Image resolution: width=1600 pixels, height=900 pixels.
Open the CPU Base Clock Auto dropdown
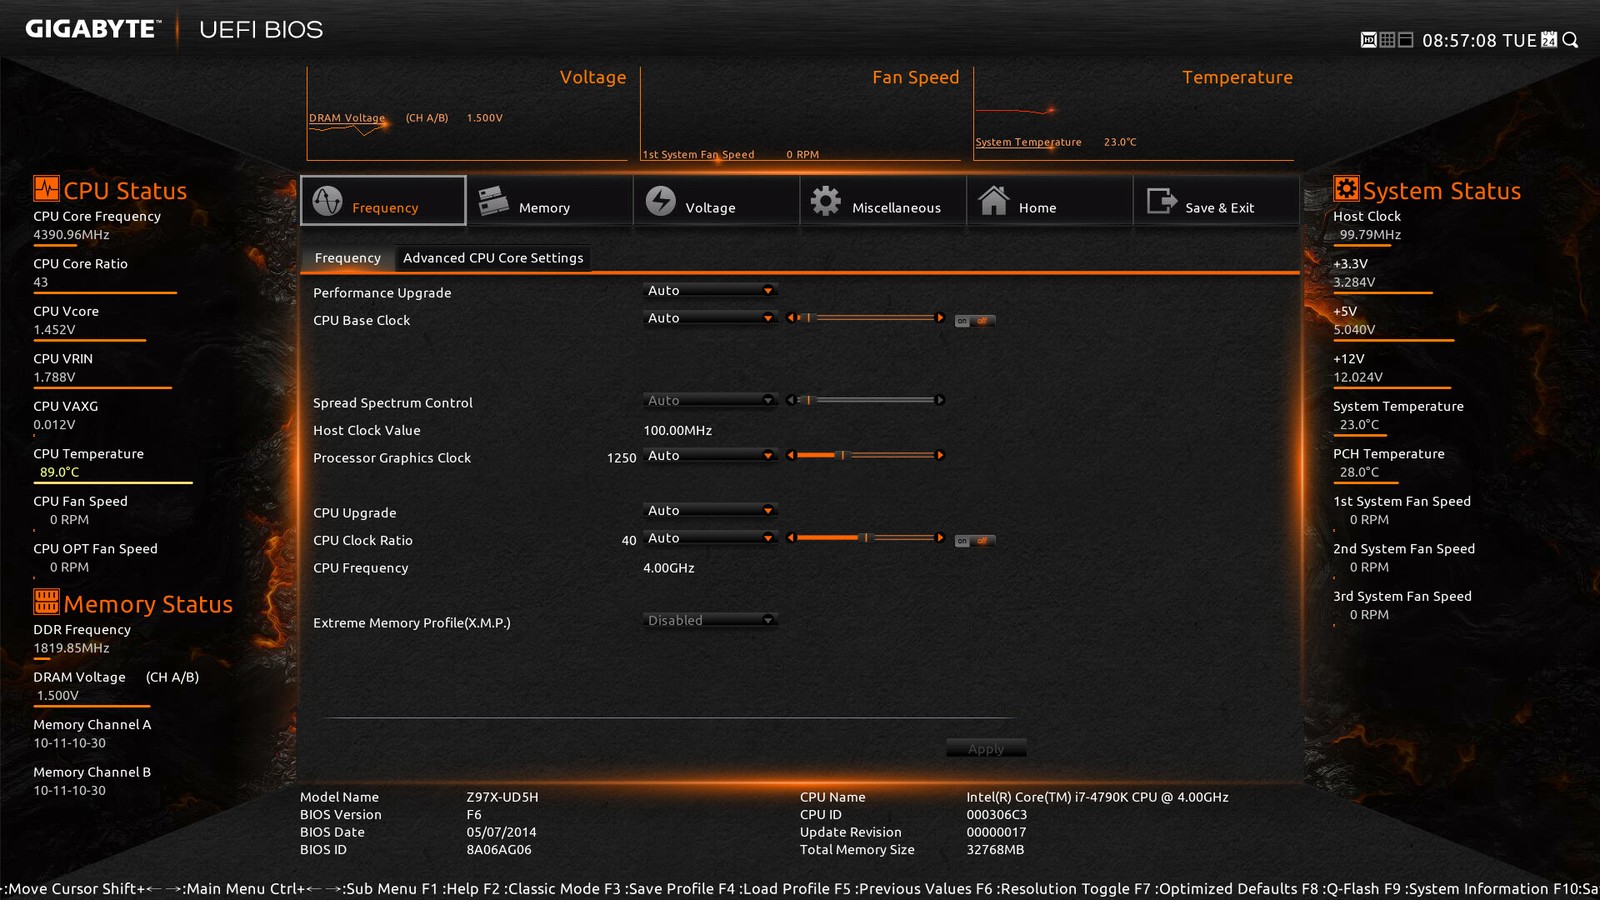709,318
